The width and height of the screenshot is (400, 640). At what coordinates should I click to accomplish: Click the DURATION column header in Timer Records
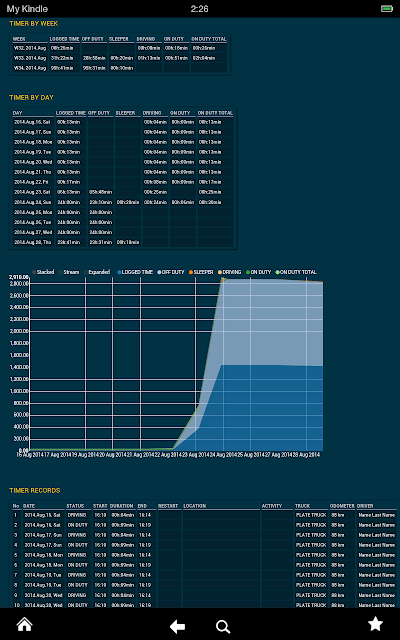coord(122,506)
